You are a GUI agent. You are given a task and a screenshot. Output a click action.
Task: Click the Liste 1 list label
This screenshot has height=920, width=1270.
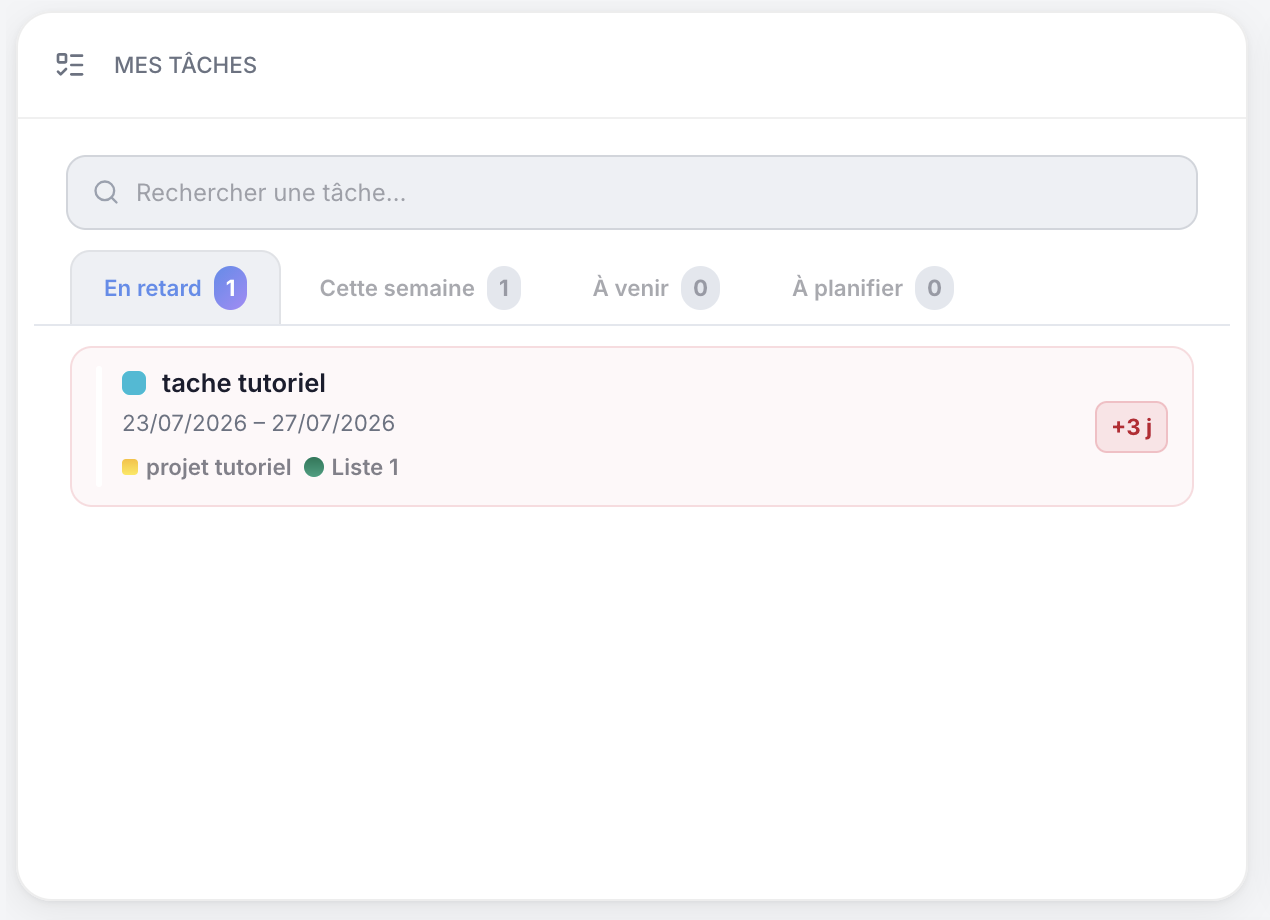[x=365, y=467]
